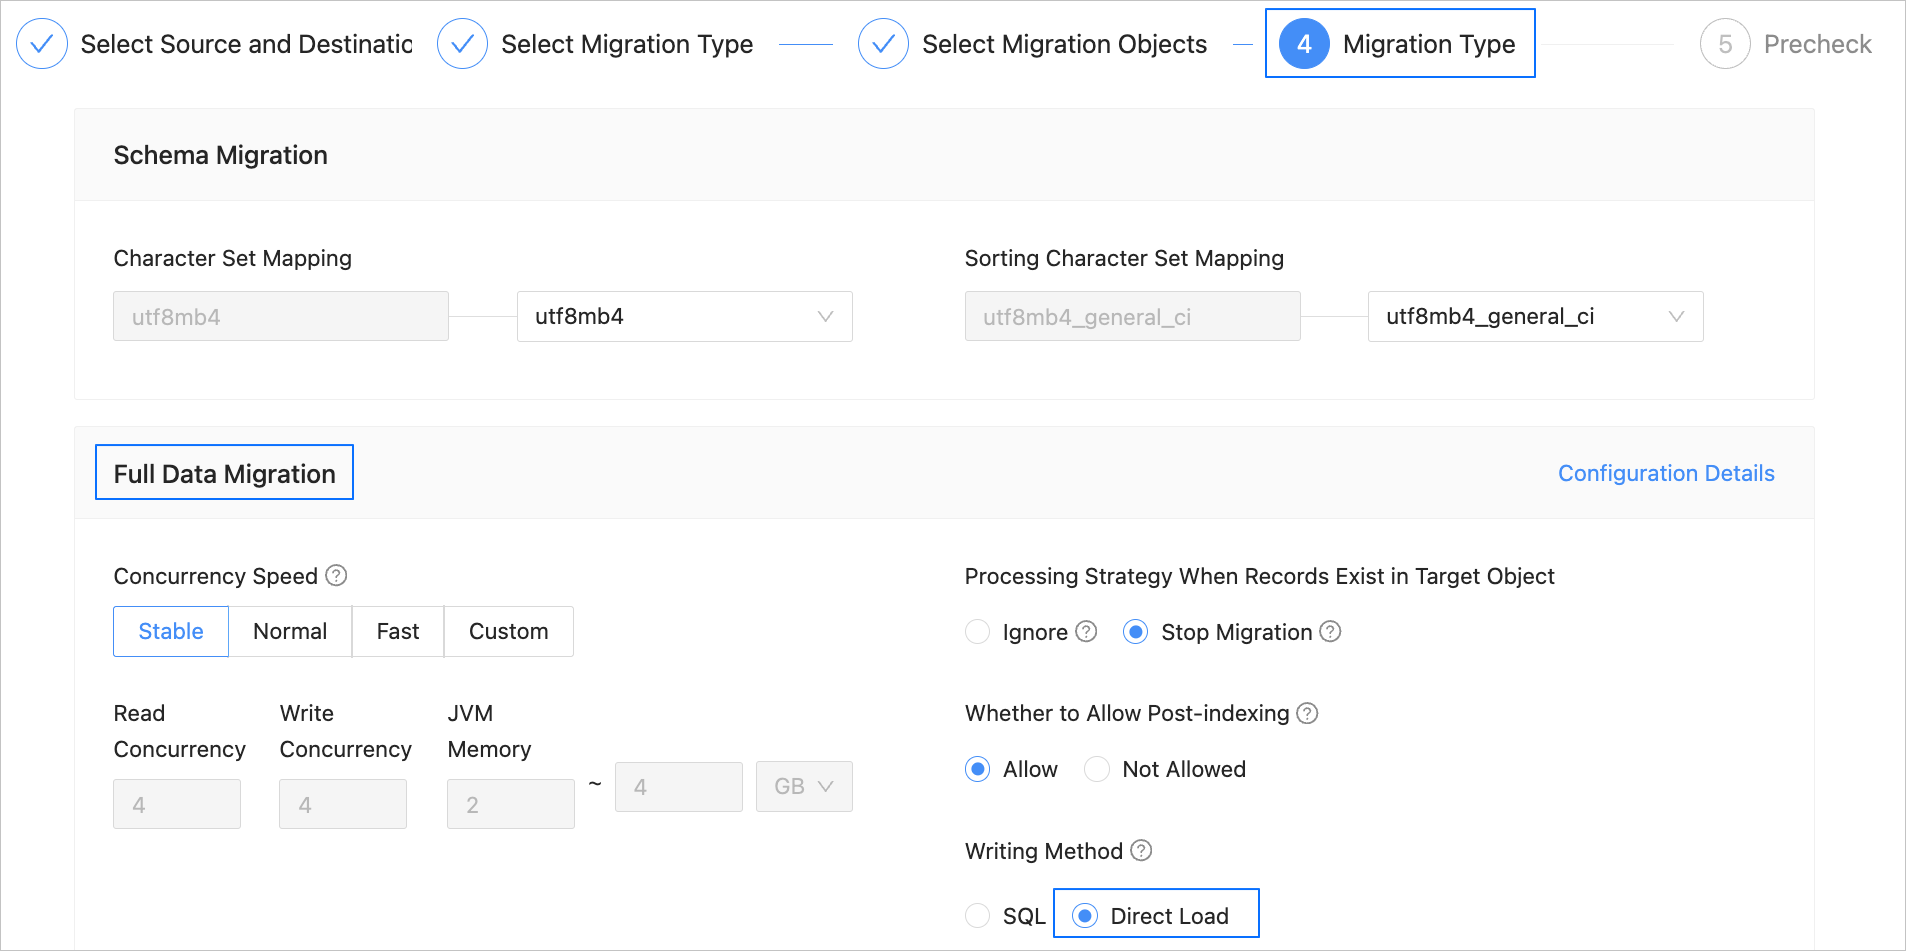The height and width of the screenshot is (951, 1906).
Task: Select Direct Load writing method
Action: tap(1085, 916)
